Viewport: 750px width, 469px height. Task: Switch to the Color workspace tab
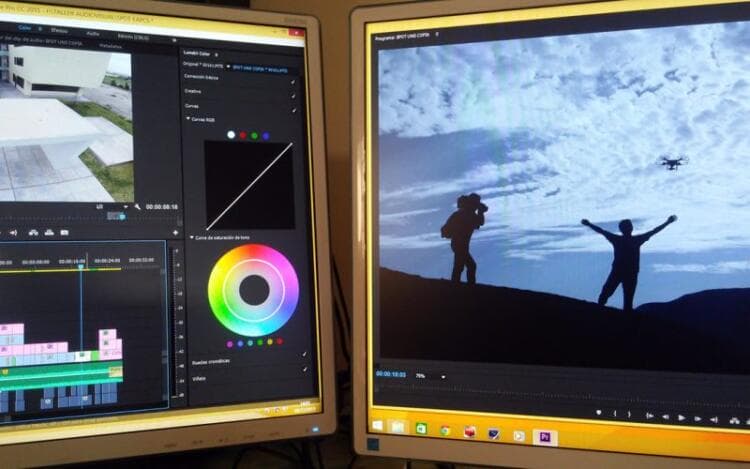click(x=24, y=28)
